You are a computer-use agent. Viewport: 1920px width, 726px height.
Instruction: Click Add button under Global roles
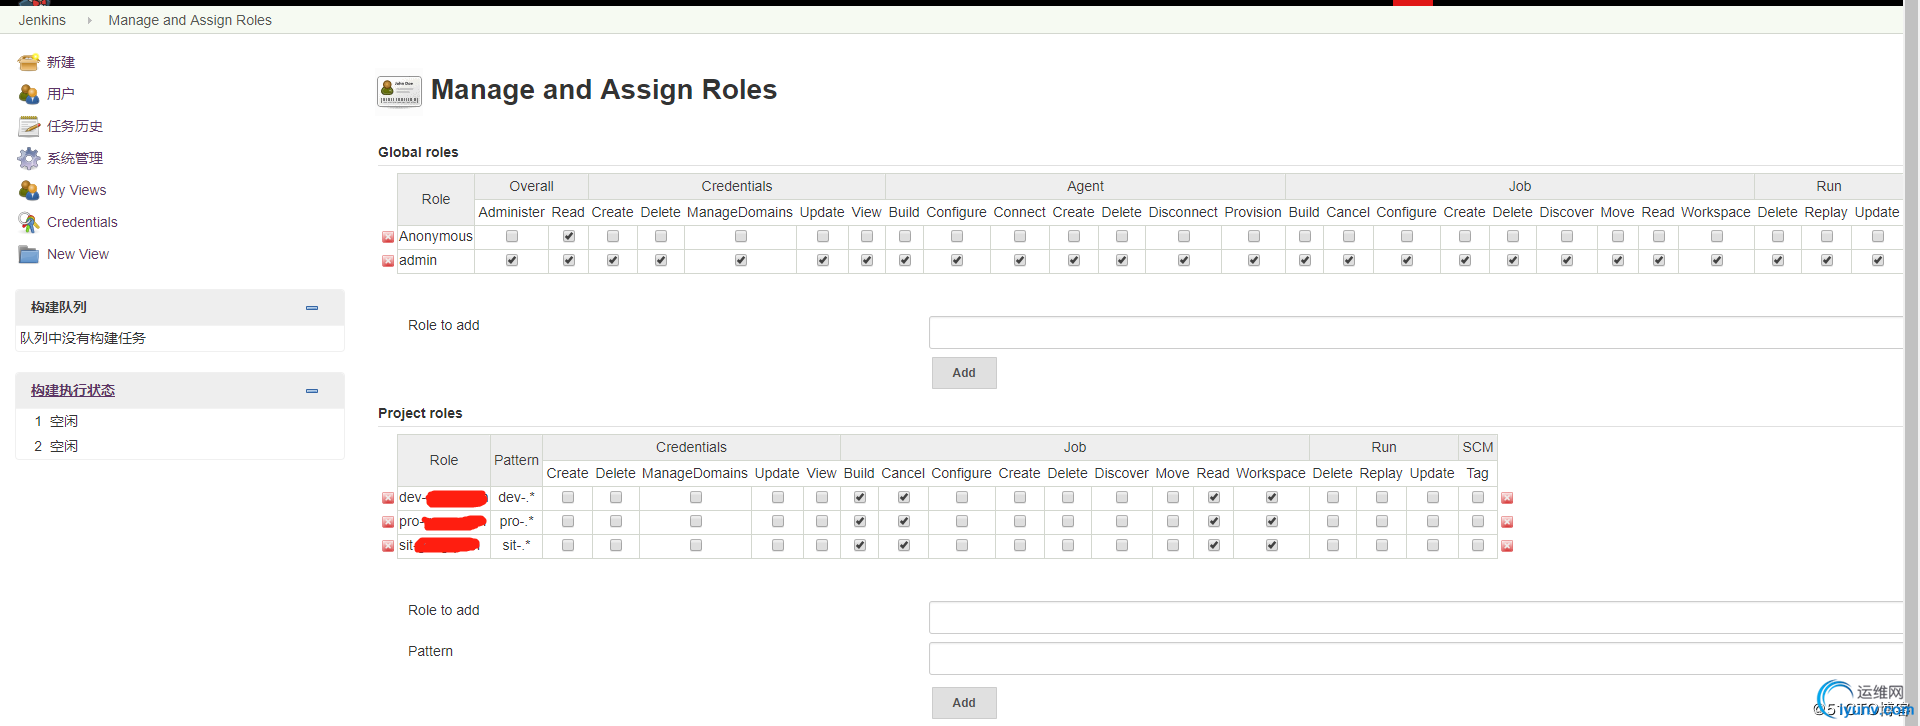(964, 373)
